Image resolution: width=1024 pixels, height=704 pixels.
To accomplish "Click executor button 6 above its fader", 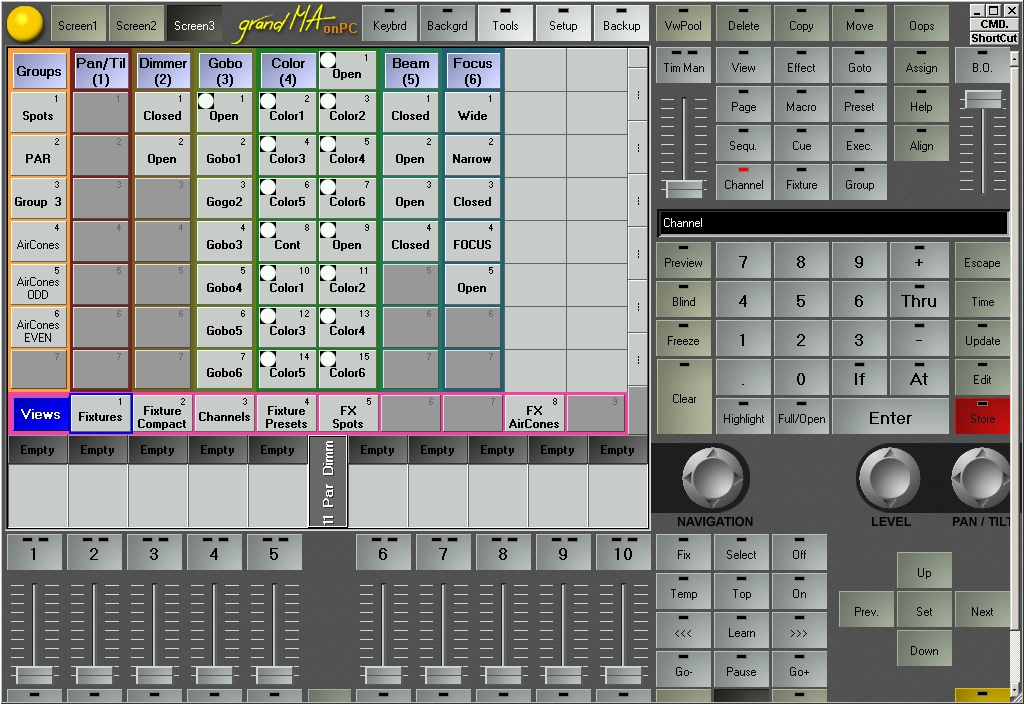I will point(383,552).
